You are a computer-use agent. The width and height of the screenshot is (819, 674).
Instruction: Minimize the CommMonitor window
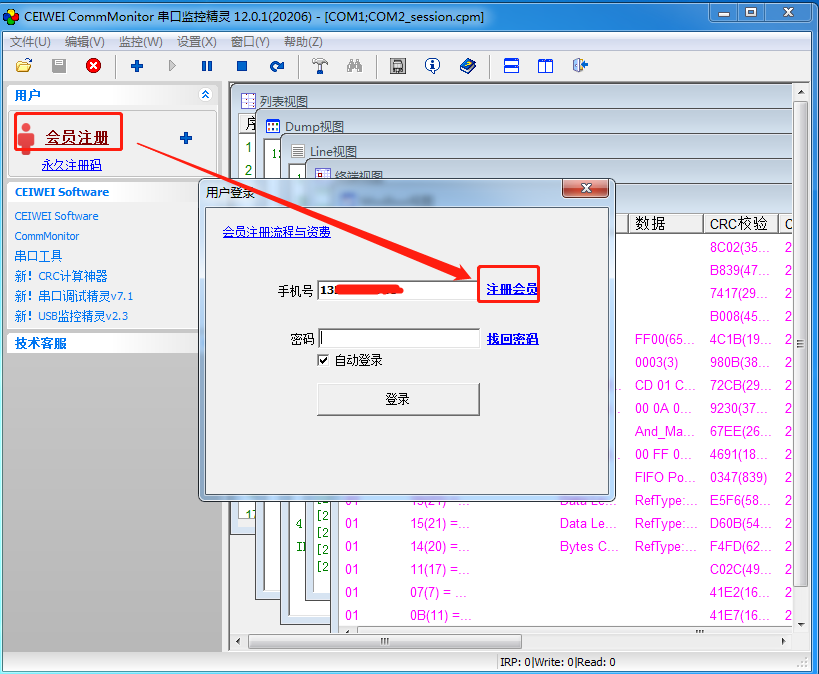[723, 13]
